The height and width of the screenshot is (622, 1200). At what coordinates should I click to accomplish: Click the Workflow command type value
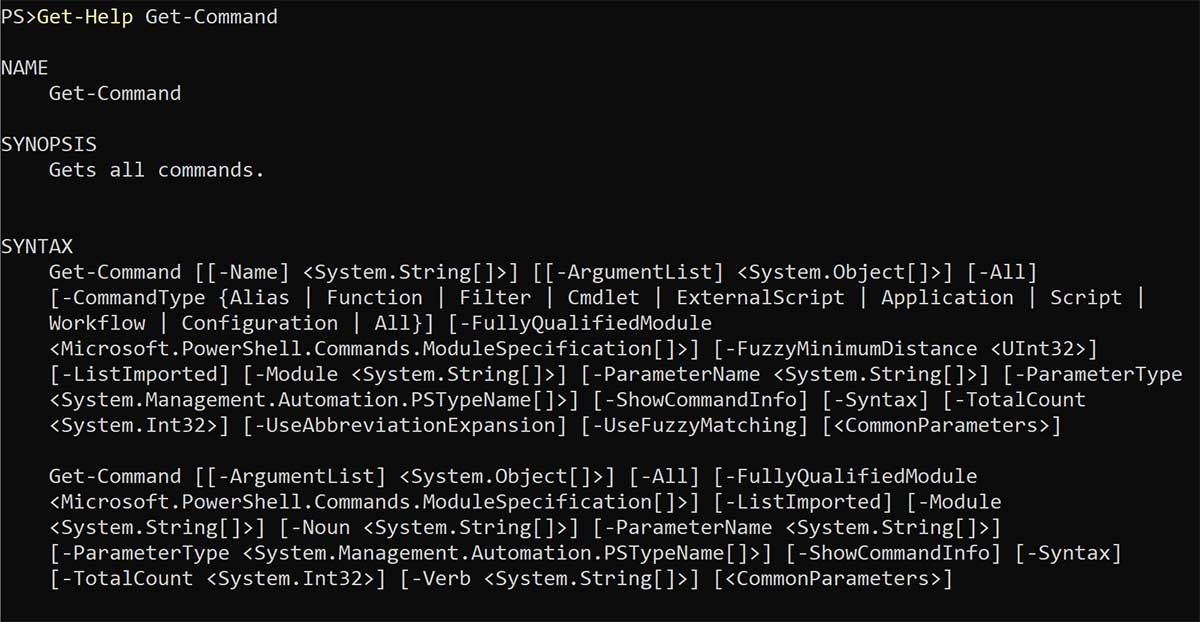pos(97,323)
